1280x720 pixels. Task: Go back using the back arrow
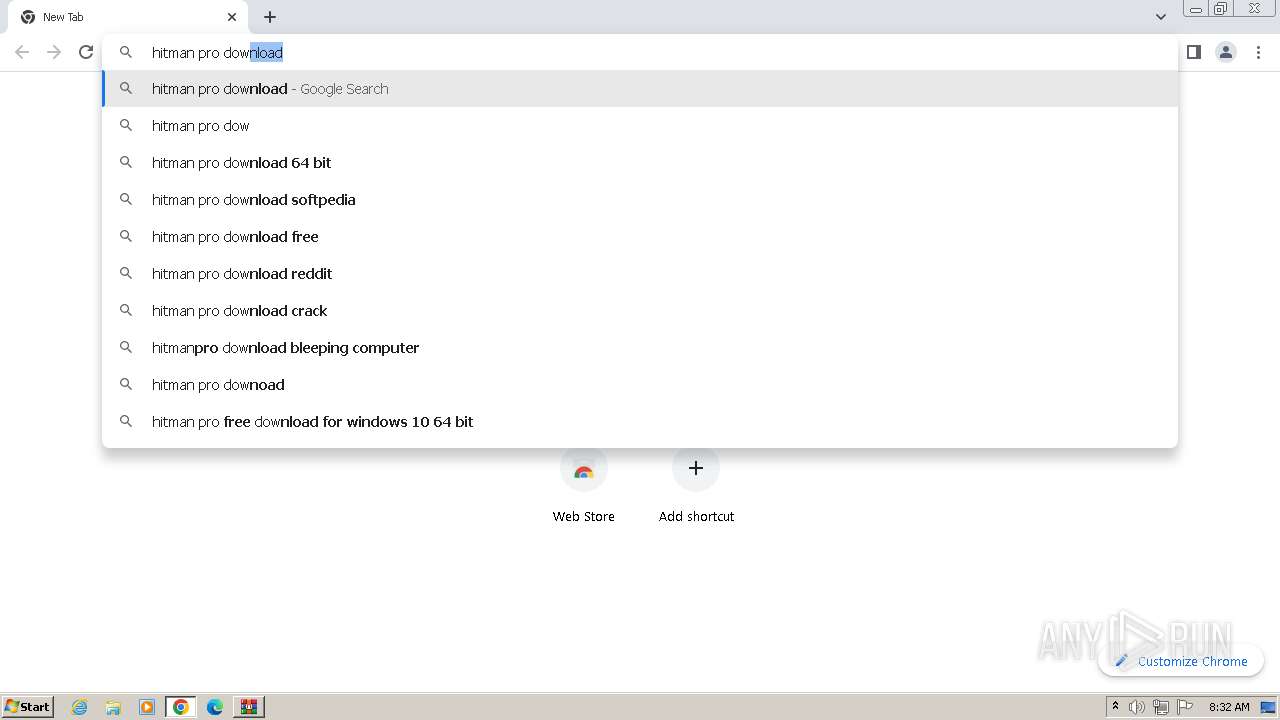click(22, 52)
